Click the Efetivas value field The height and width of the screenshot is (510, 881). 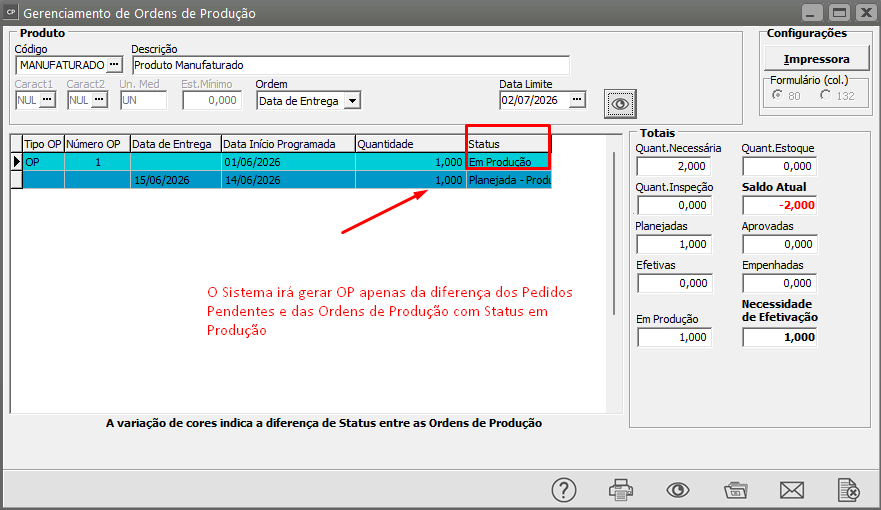coord(674,283)
